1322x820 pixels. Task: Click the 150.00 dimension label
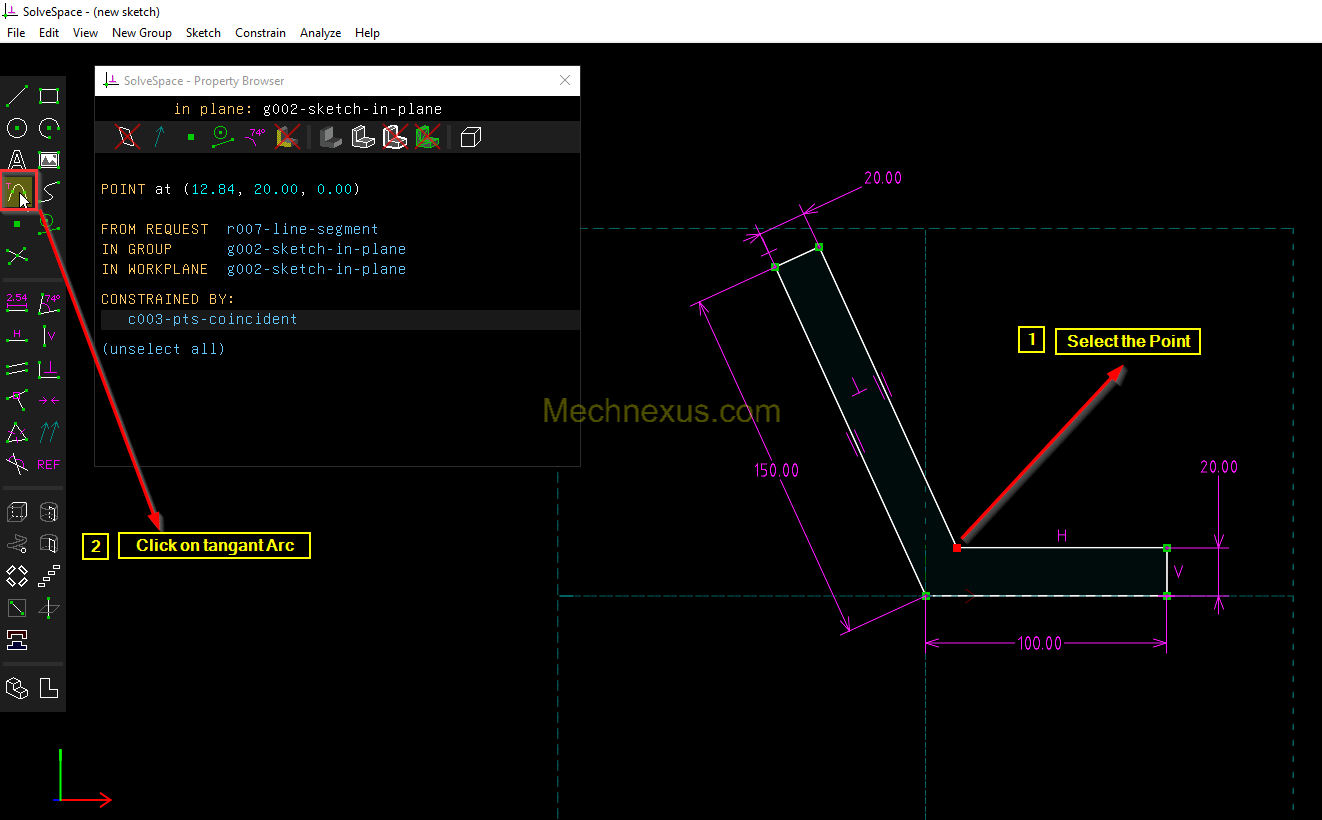tap(776, 470)
